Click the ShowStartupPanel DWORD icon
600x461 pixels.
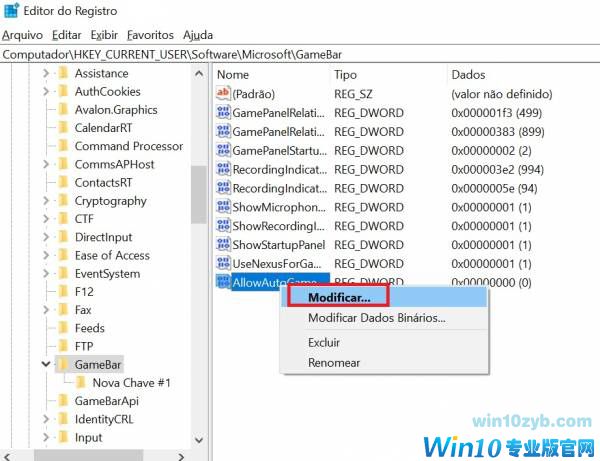click(x=223, y=244)
